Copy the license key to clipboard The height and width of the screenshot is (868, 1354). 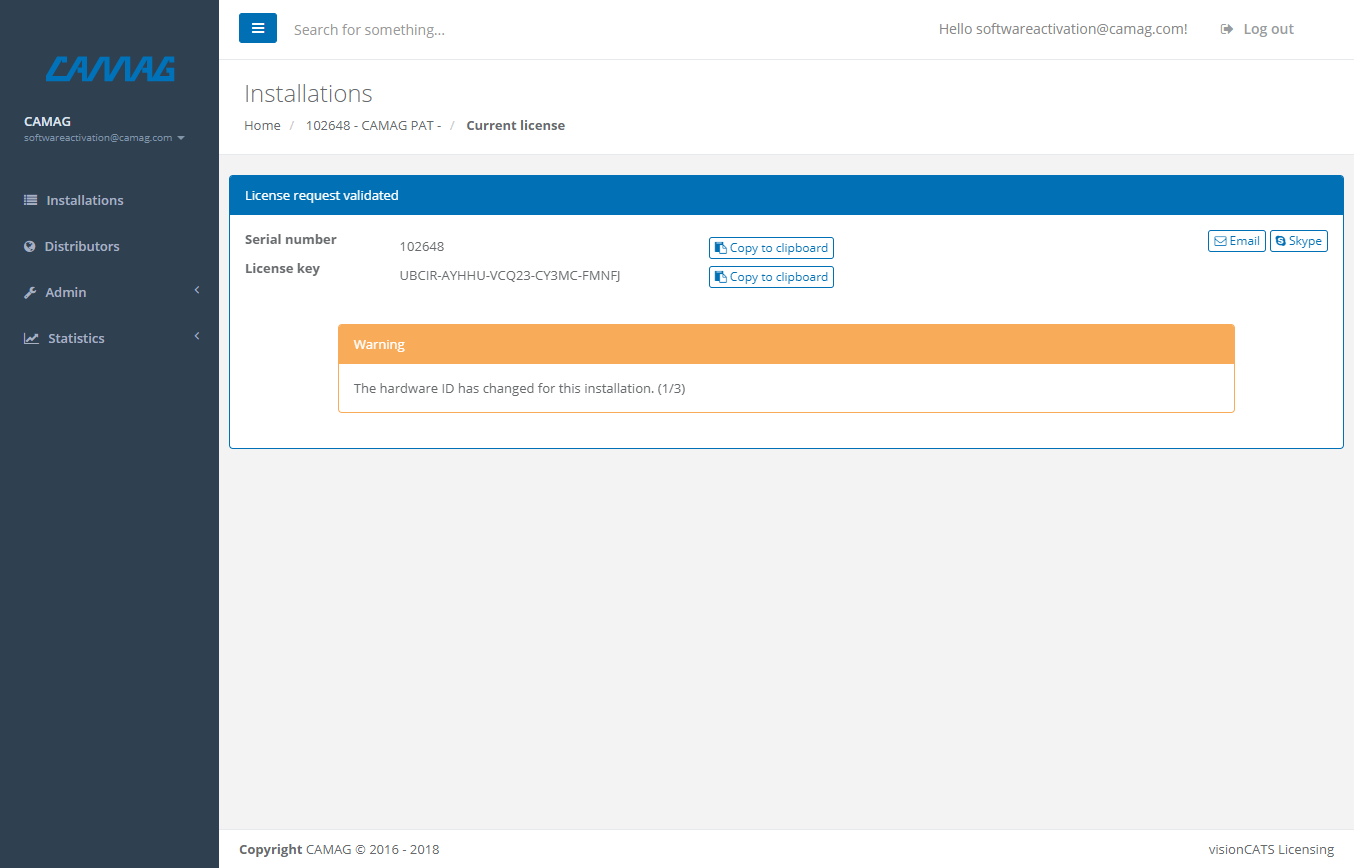click(x=771, y=276)
